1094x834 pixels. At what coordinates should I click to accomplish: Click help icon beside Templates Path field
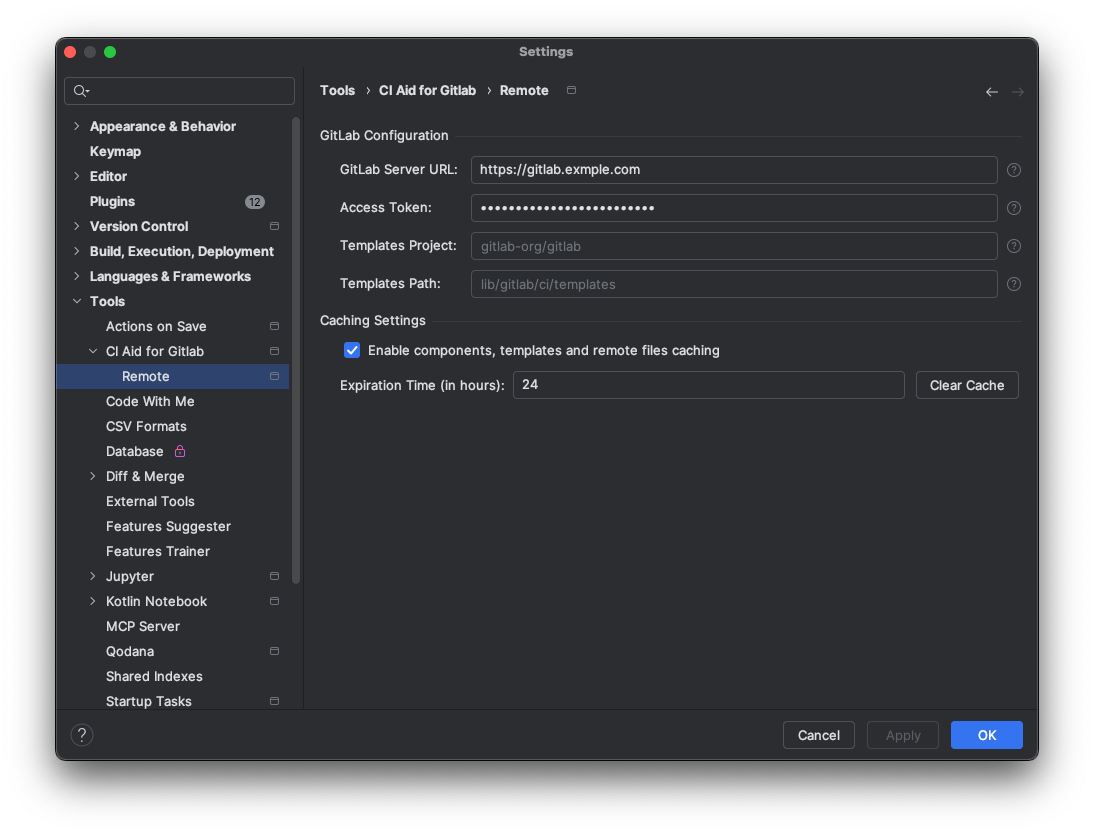pos(1014,284)
